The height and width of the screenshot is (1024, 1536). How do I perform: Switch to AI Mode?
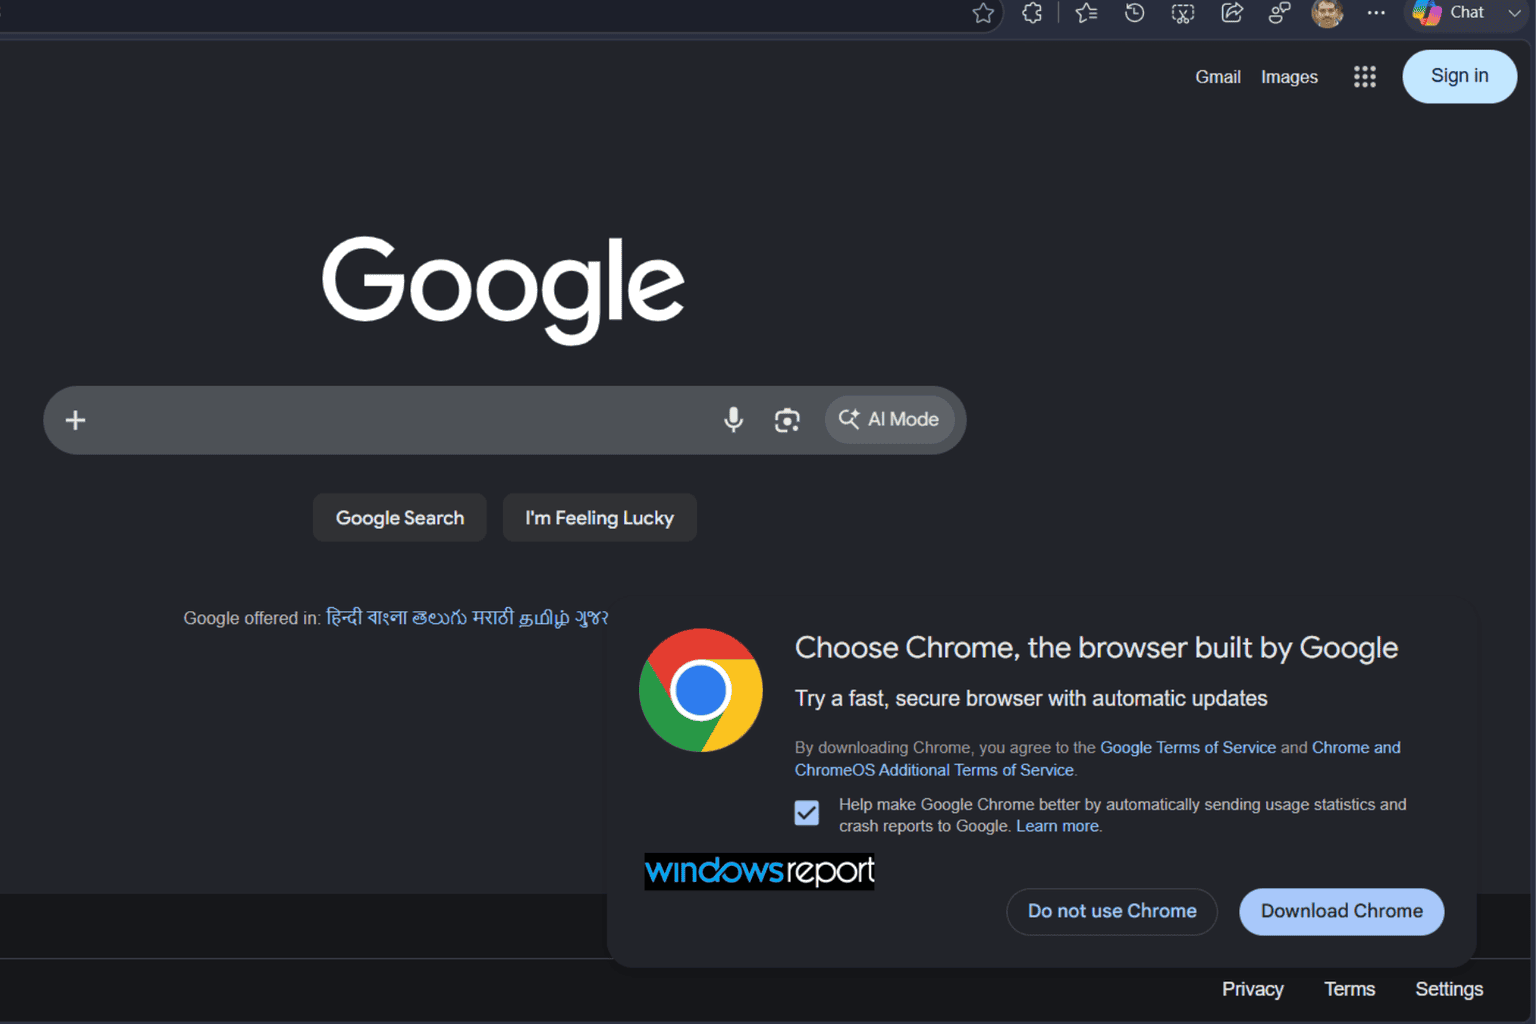pyautogui.click(x=889, y=419)
